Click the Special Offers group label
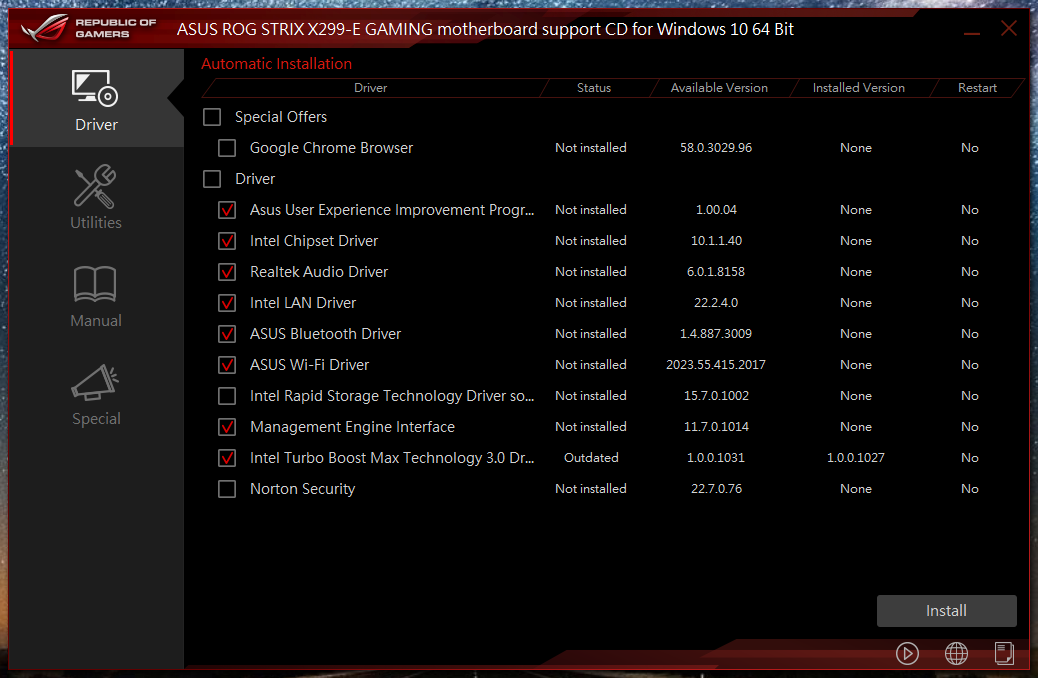The width and height of the screenshot is (1039, 679). [281, 117]
